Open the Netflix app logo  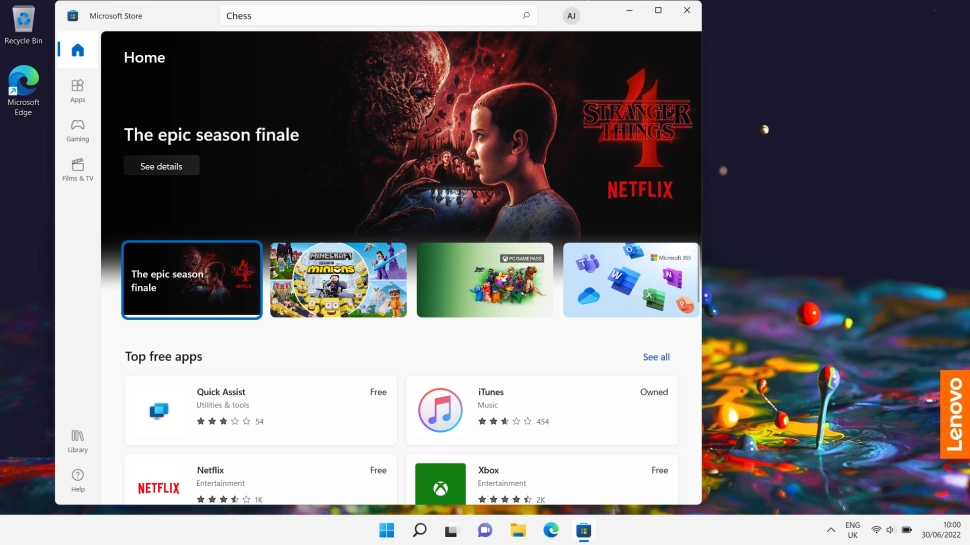point(159,487)
